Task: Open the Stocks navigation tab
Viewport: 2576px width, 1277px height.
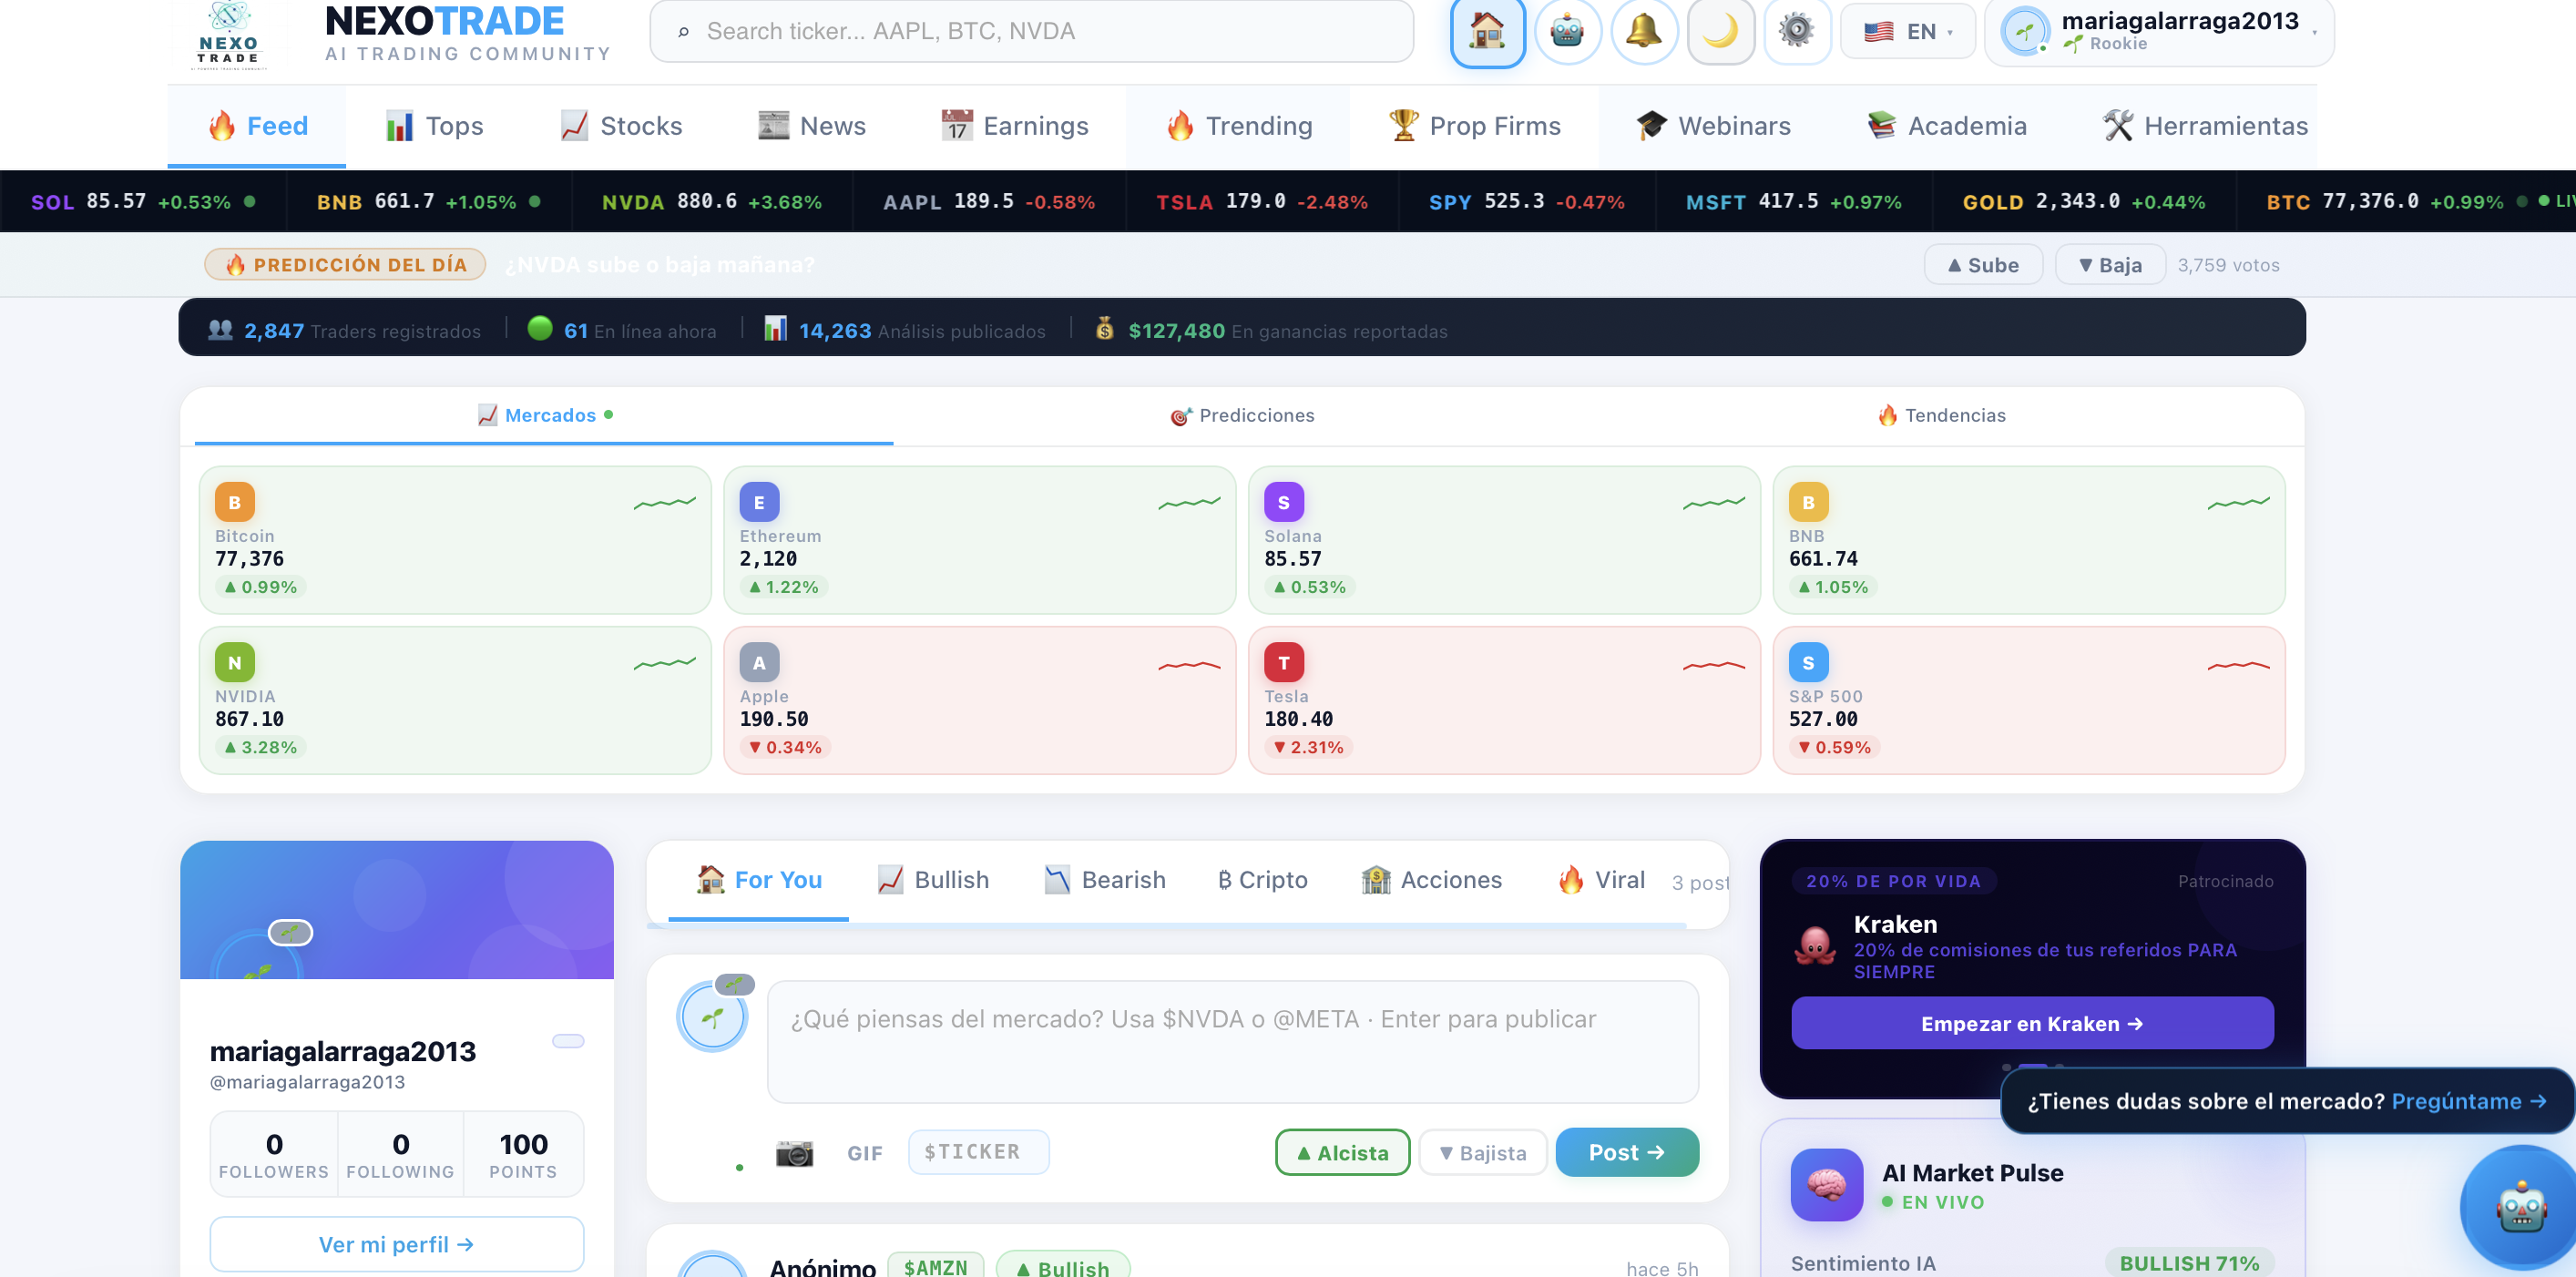Action: [x=621, y=126]
